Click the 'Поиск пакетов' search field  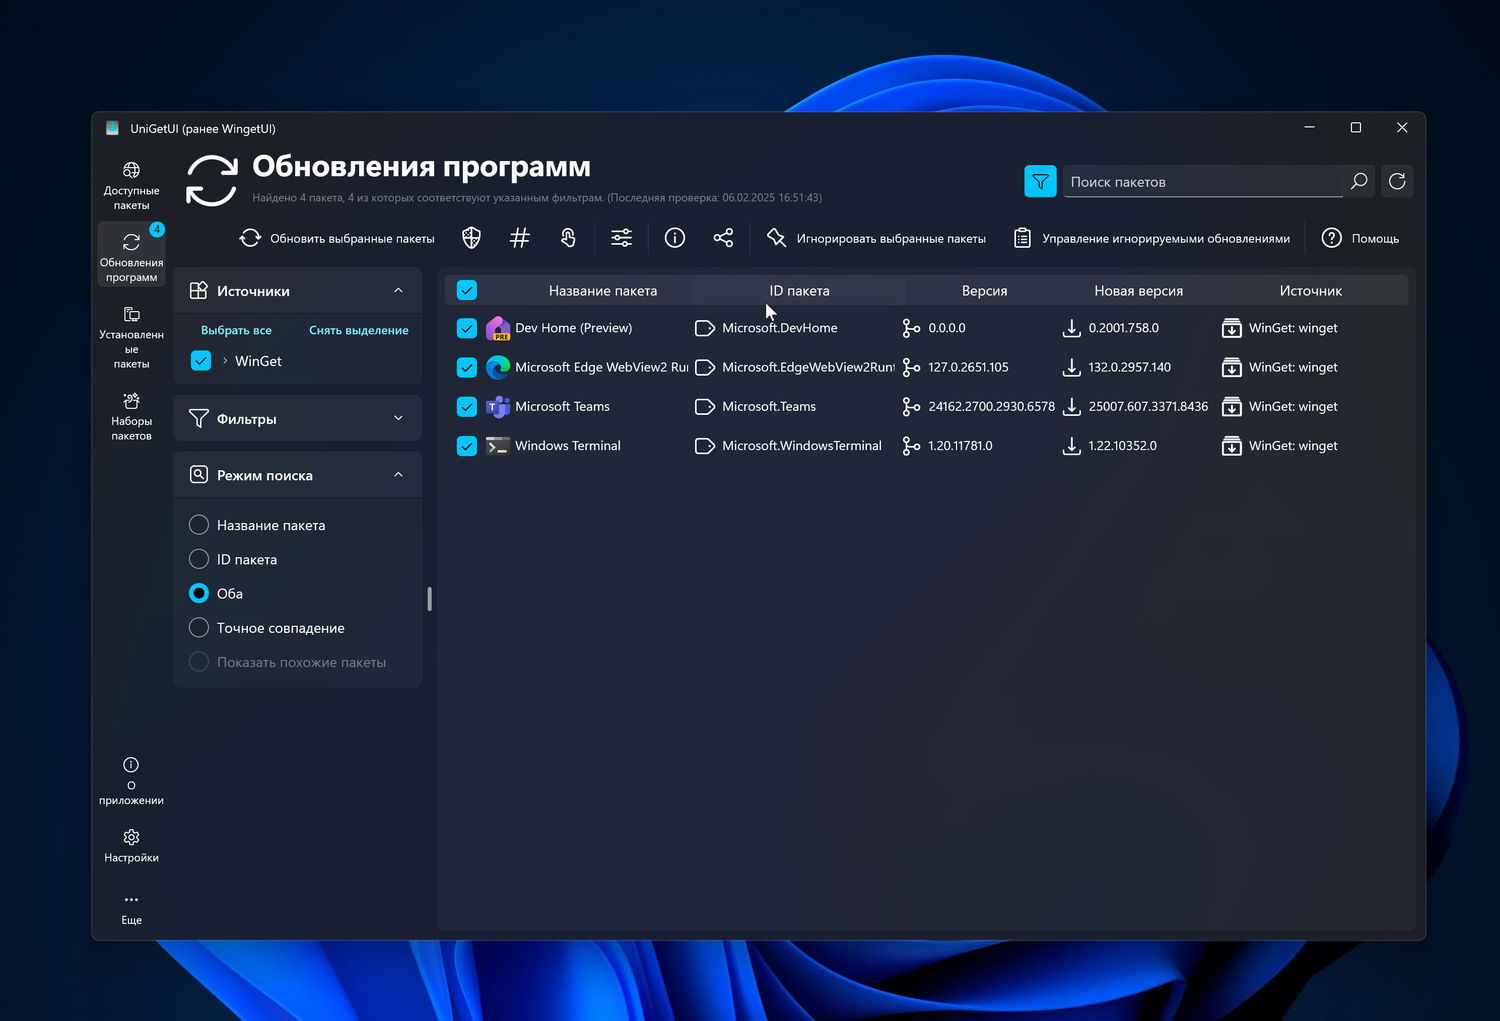pos(1204,181)
